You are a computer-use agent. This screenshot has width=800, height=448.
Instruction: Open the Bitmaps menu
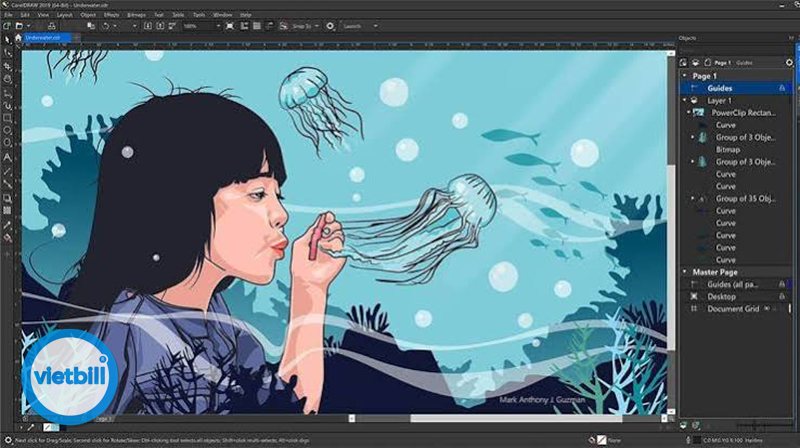pos(136,15)
